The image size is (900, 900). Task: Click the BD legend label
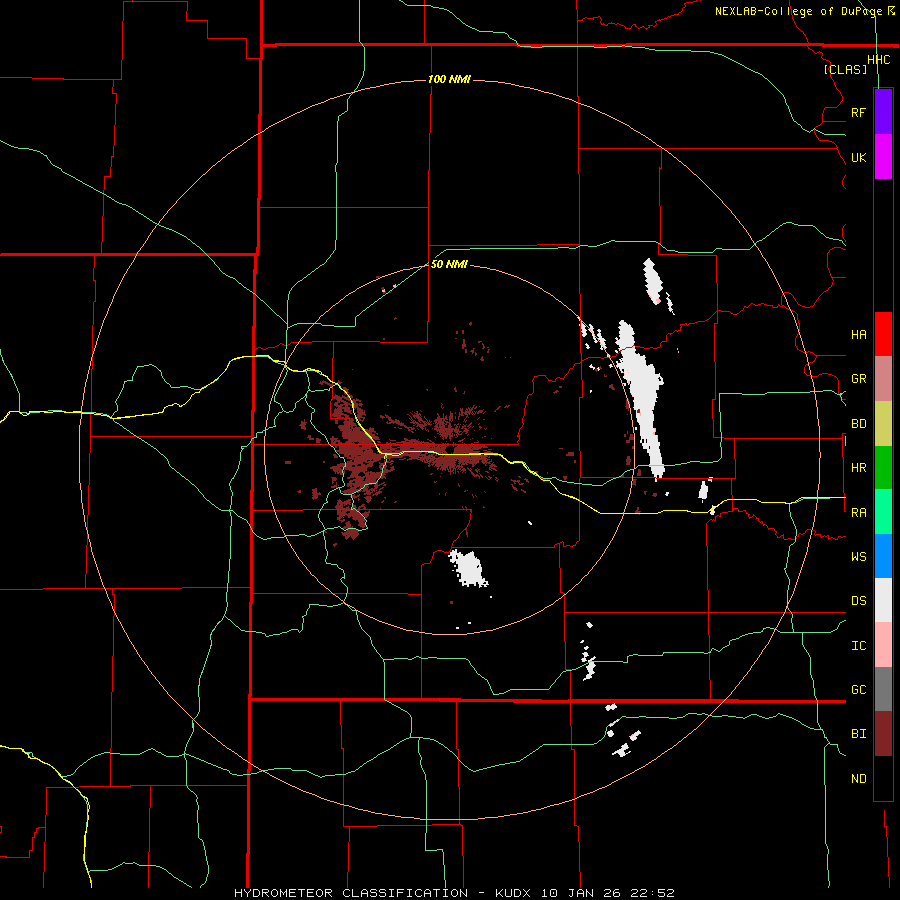[858, 424]
